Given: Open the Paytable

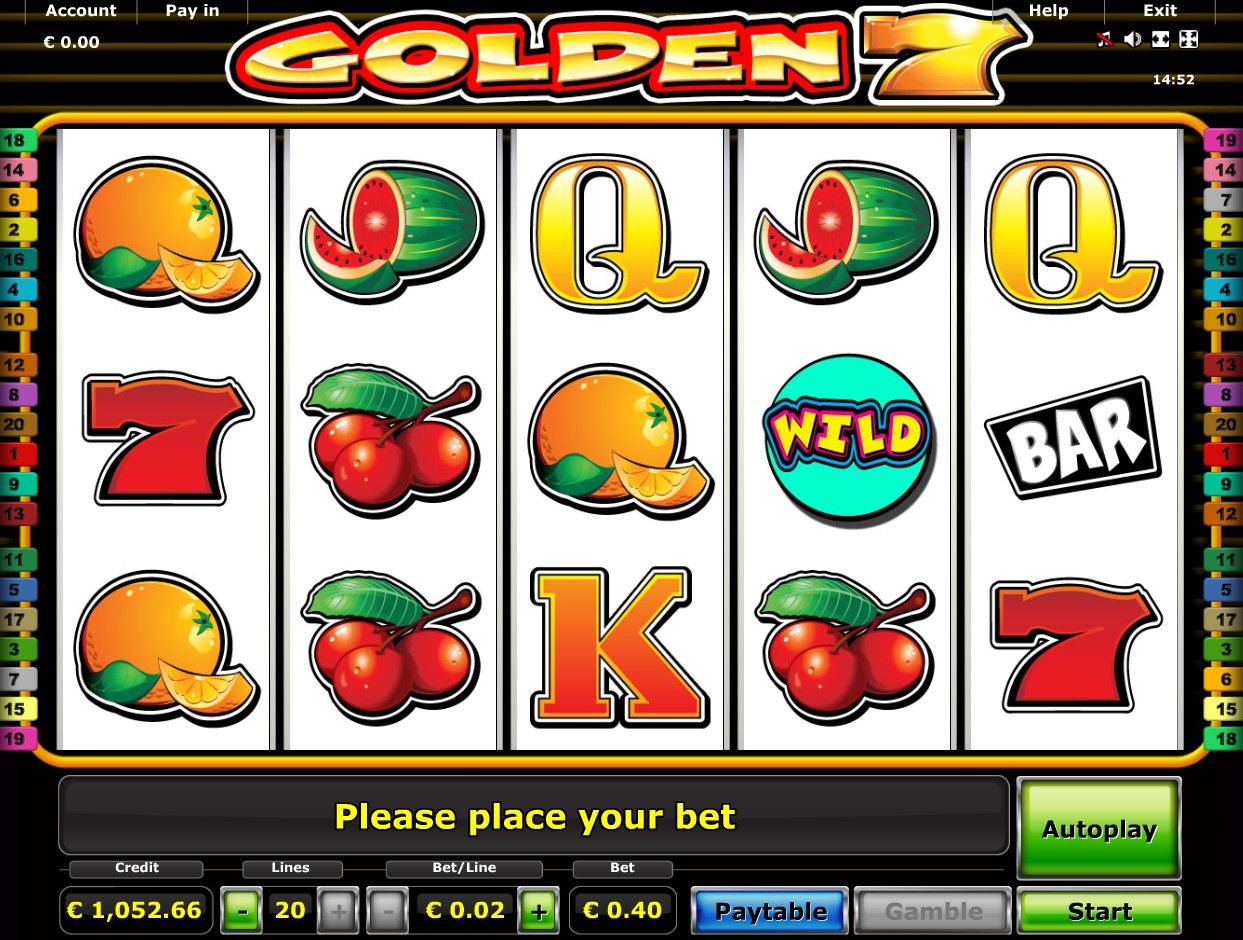Looking at the screenshot, I should point(770,911).
